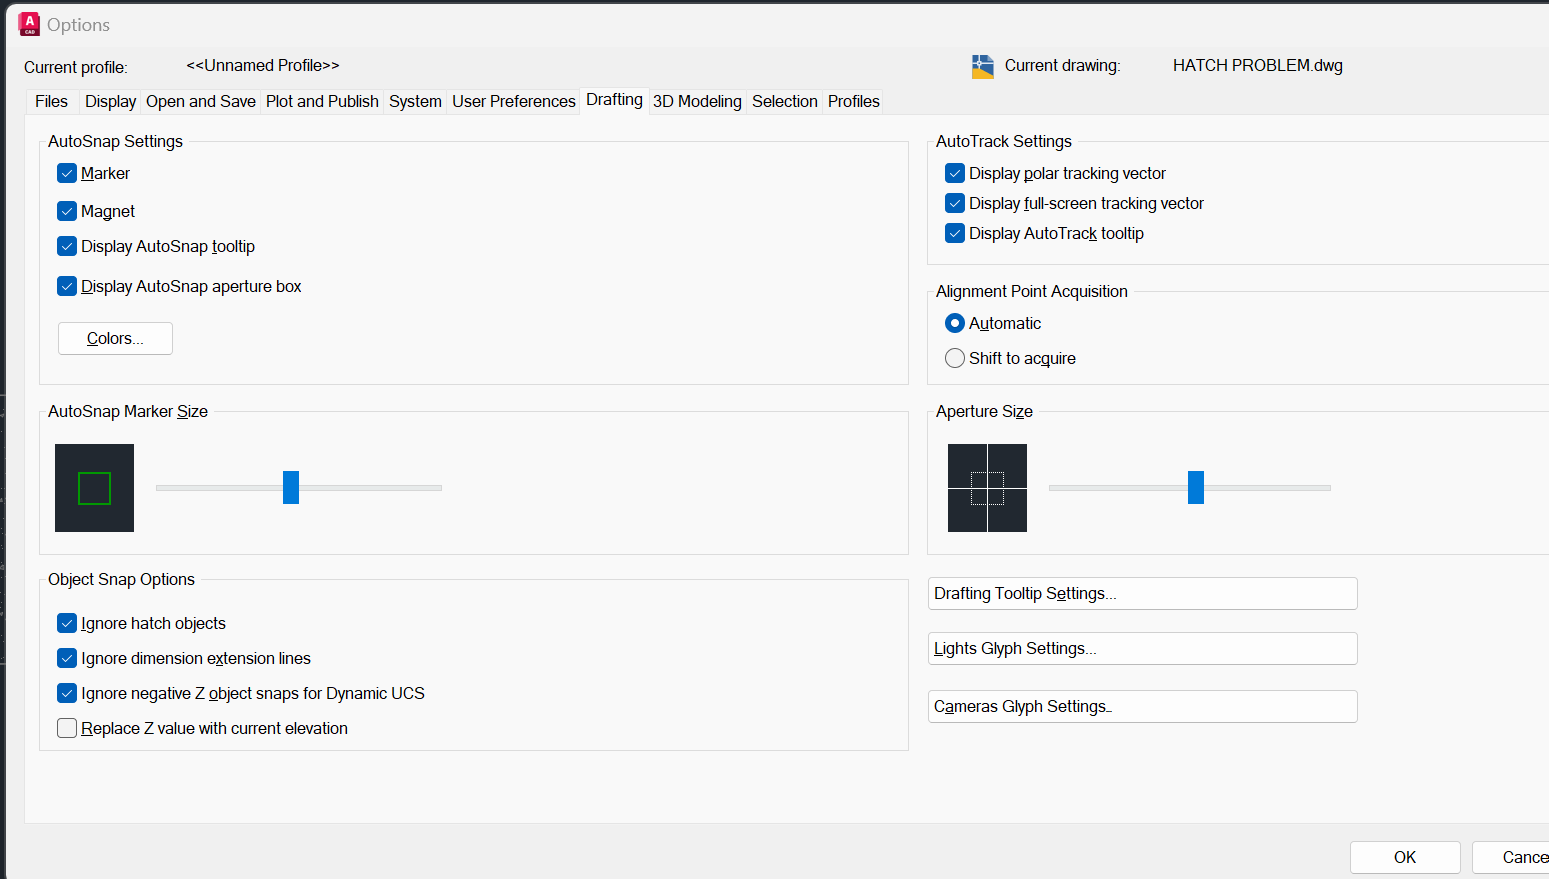Click the AutoSnap Marker Size slider handle
Viewport: 1549px width, 879px height.
tap(291, 488)
